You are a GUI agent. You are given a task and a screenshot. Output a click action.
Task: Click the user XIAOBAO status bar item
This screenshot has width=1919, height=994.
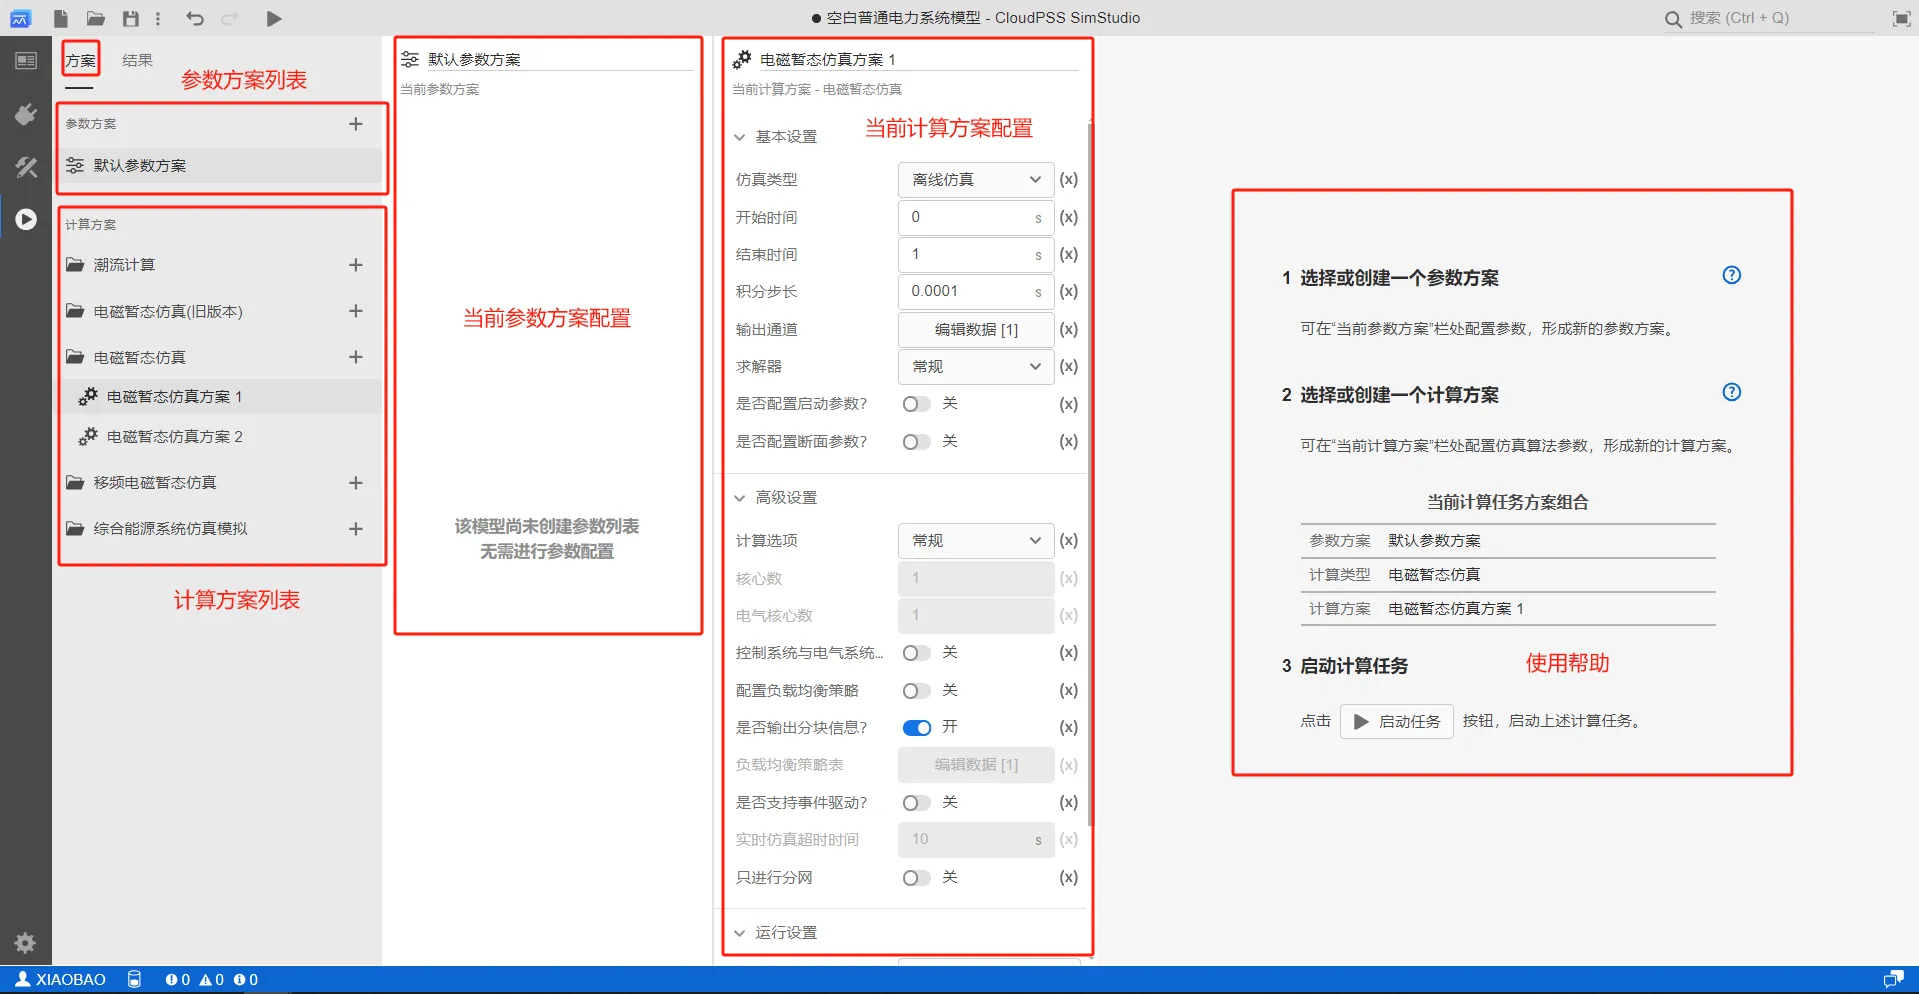61,980
